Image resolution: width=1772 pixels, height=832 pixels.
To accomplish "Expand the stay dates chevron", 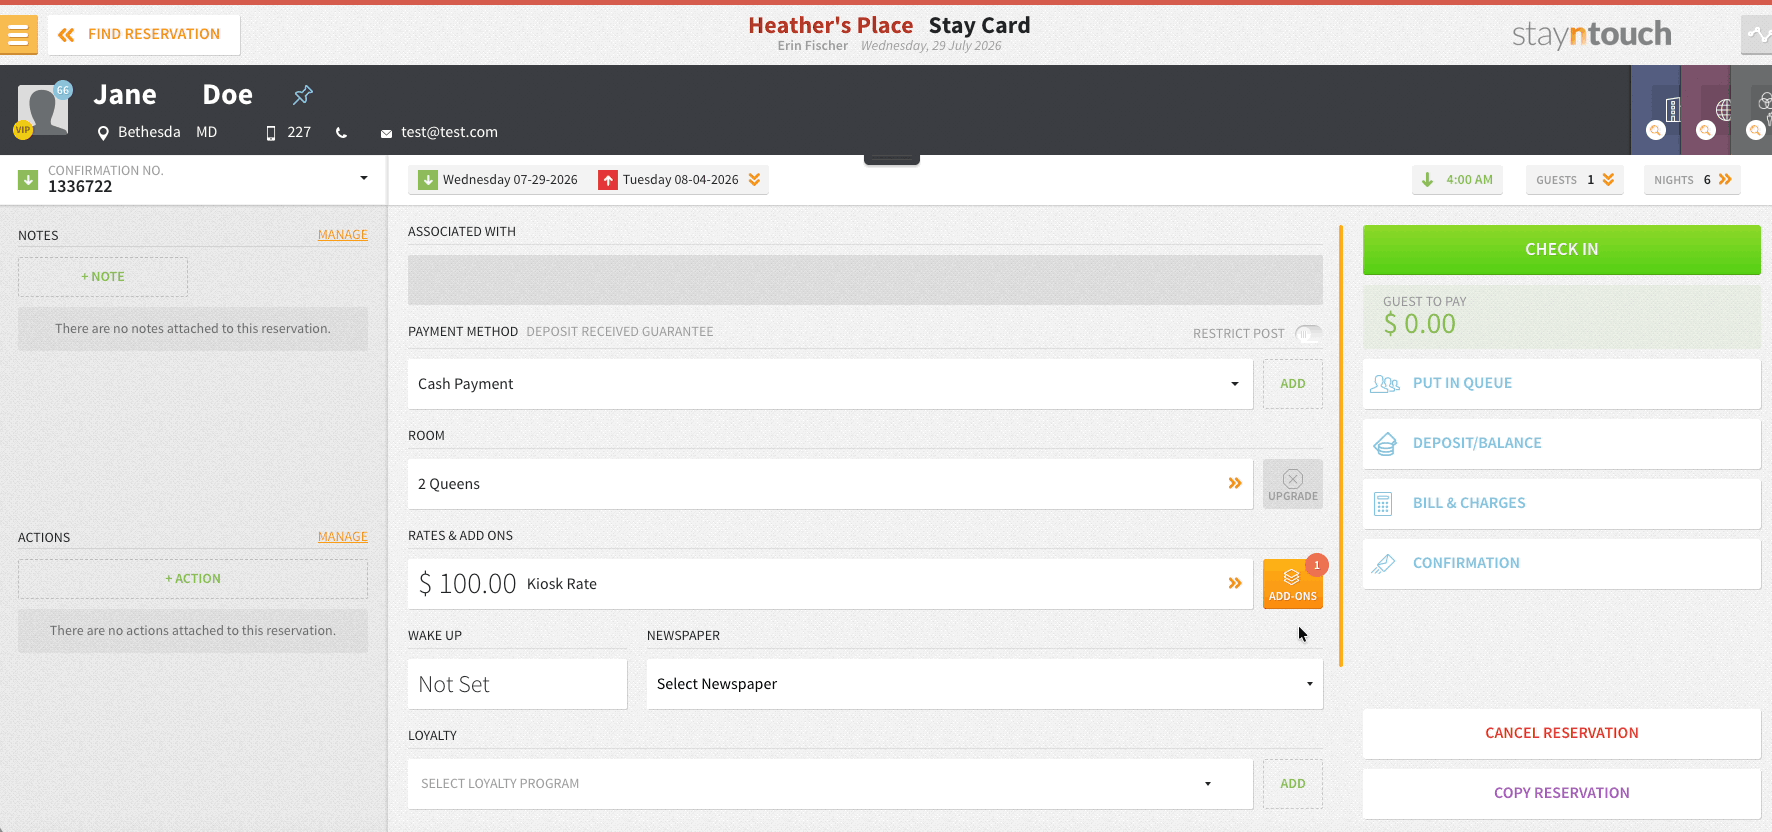I will pos(754,180).
